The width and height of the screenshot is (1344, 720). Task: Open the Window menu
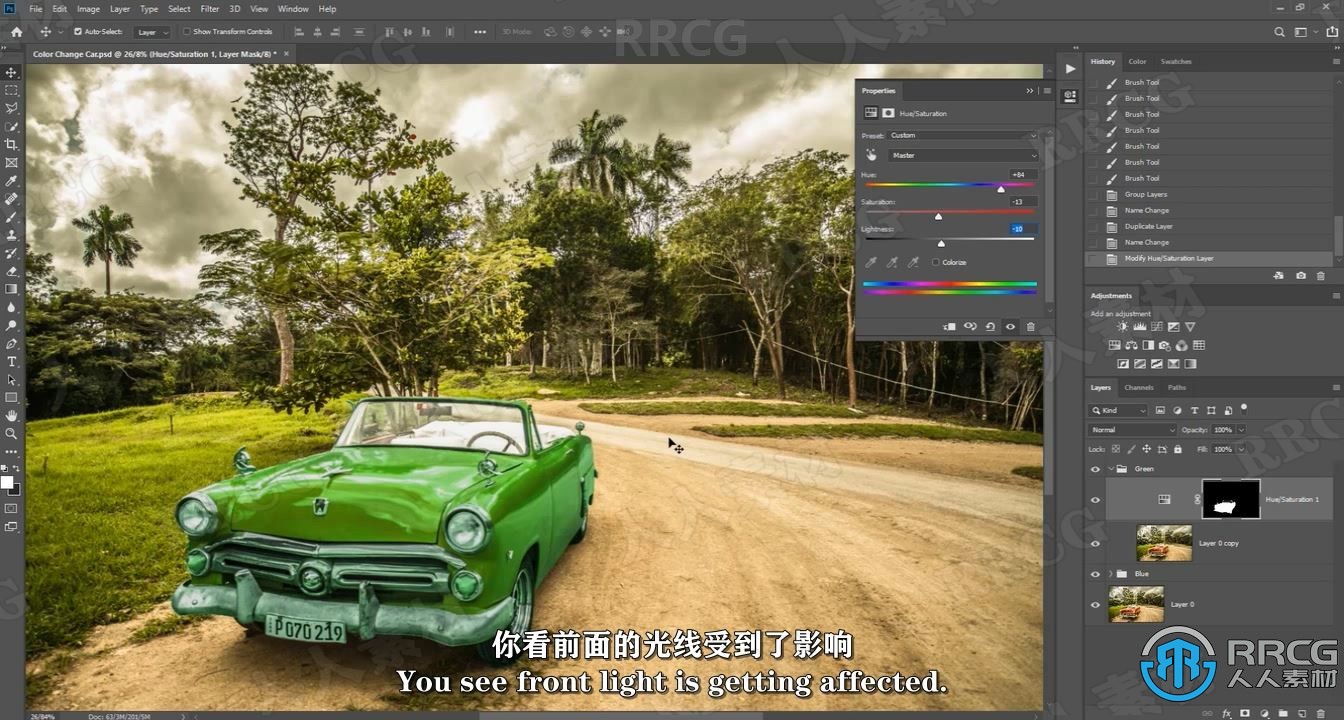tap(293, 9)
